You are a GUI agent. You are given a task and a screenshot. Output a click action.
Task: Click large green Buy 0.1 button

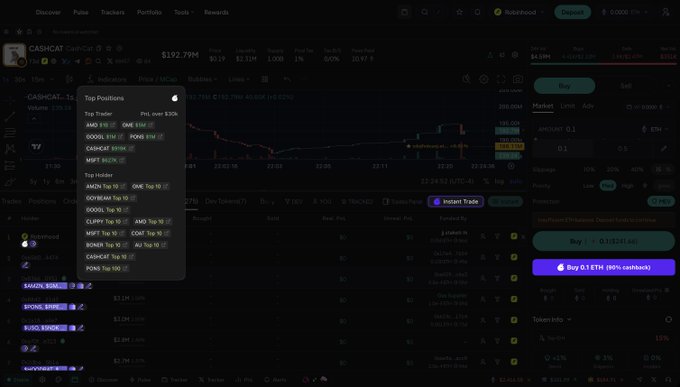[x=604, y=241]
